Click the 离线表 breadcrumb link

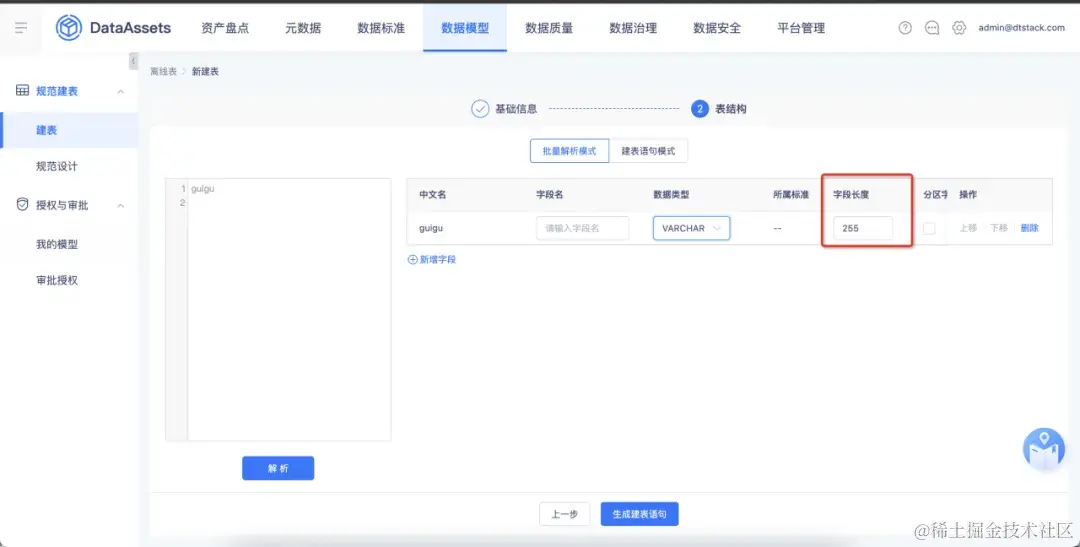pyautogui.click(x=164, y=72)
